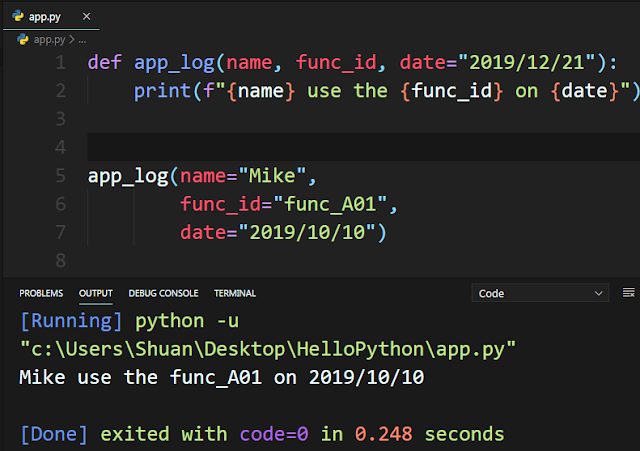Click the code=0 exit status text
640x451 pixels.
coord(274,434)
